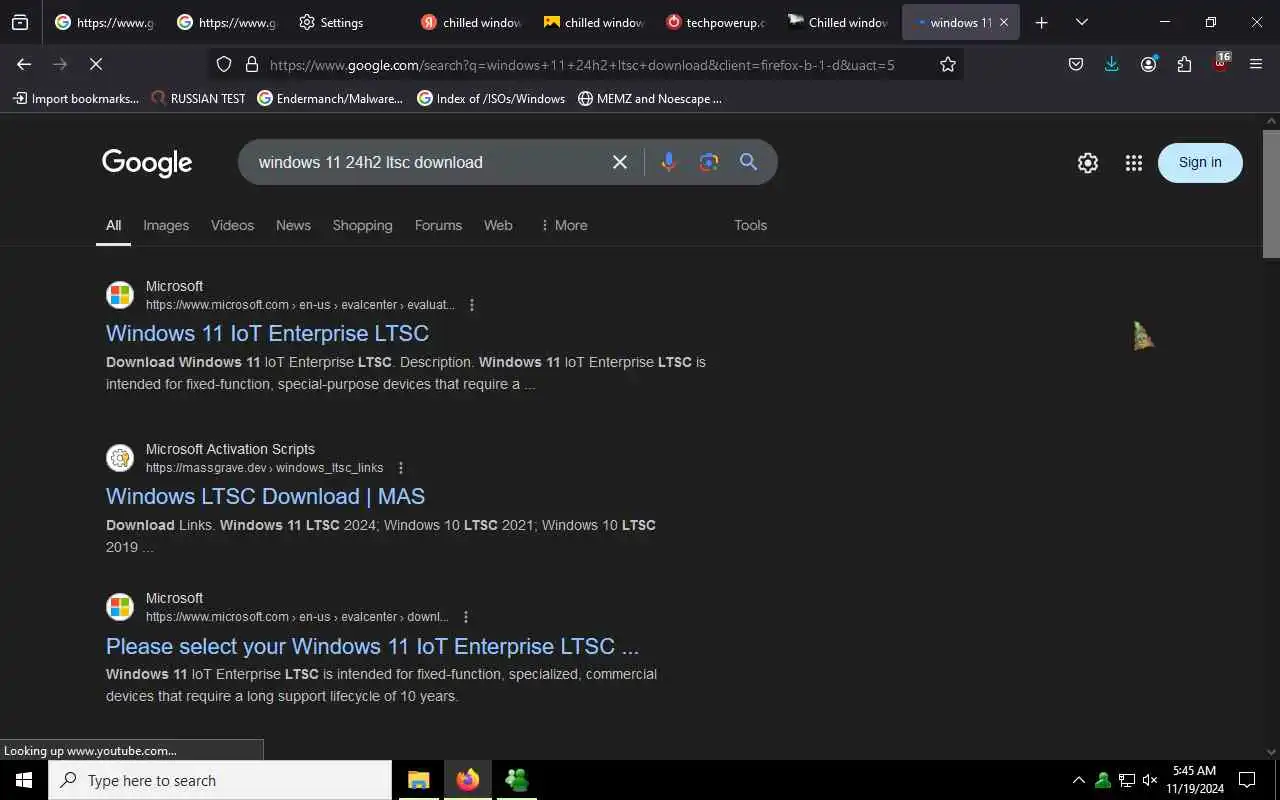Open Firefox application hamburger menu
The image size is (1280, 800).
(x=1256, y=64)
